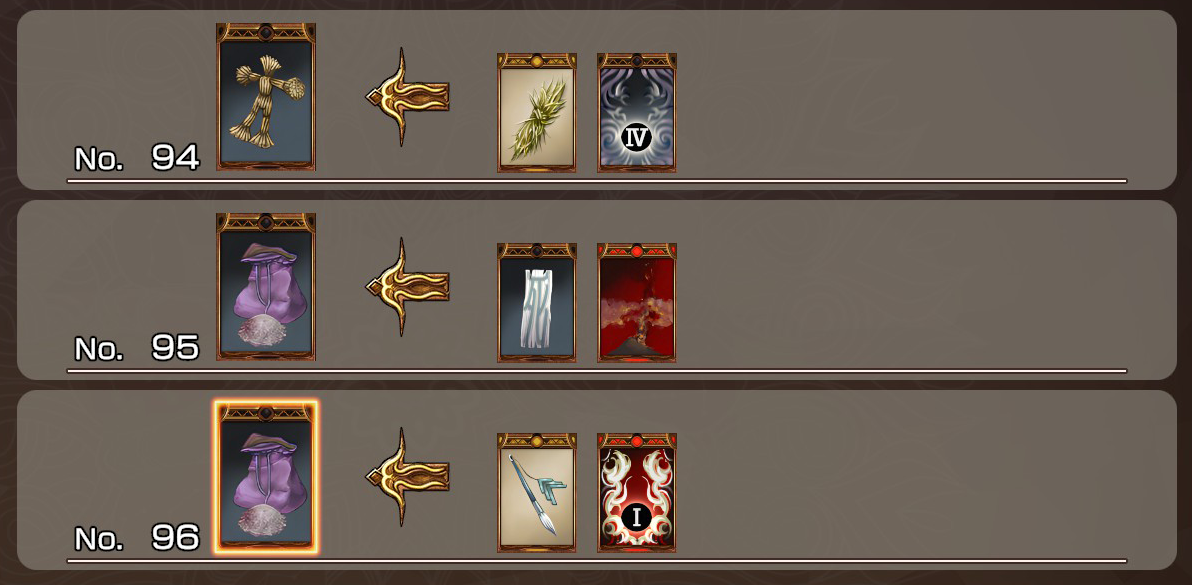Select the No. 96 recipe label
1192x585 pixels.
click(137, 538)
